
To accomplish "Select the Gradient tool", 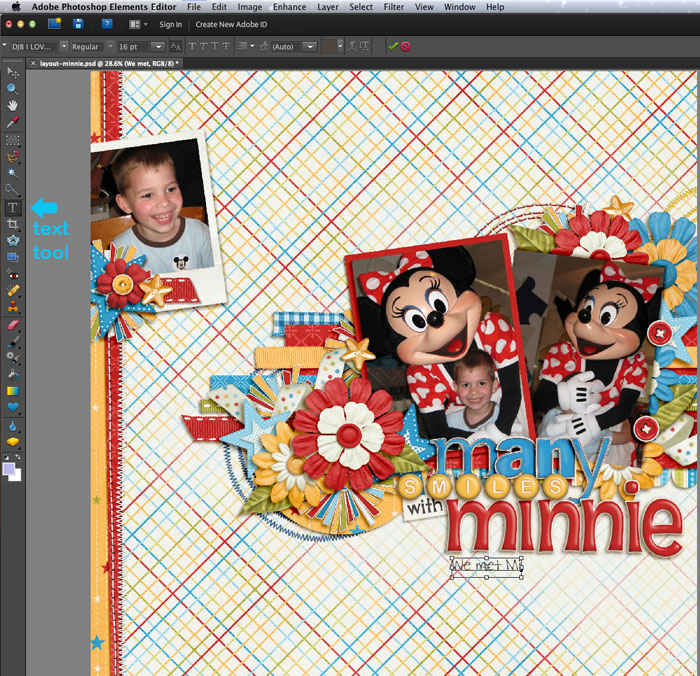I will (x=12, y=391).
